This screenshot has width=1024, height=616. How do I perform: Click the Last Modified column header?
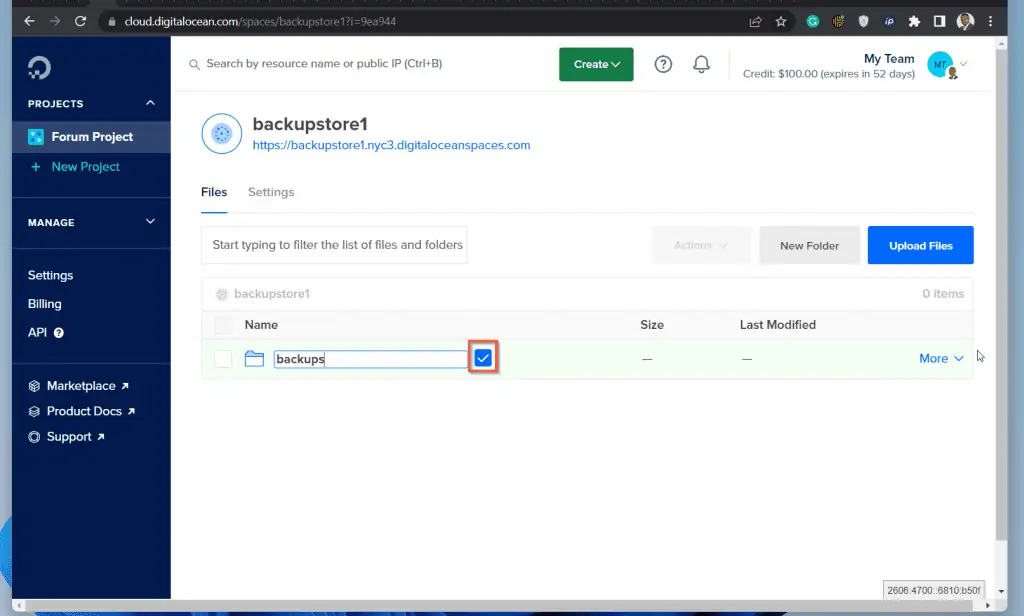[x=778, y=325]
